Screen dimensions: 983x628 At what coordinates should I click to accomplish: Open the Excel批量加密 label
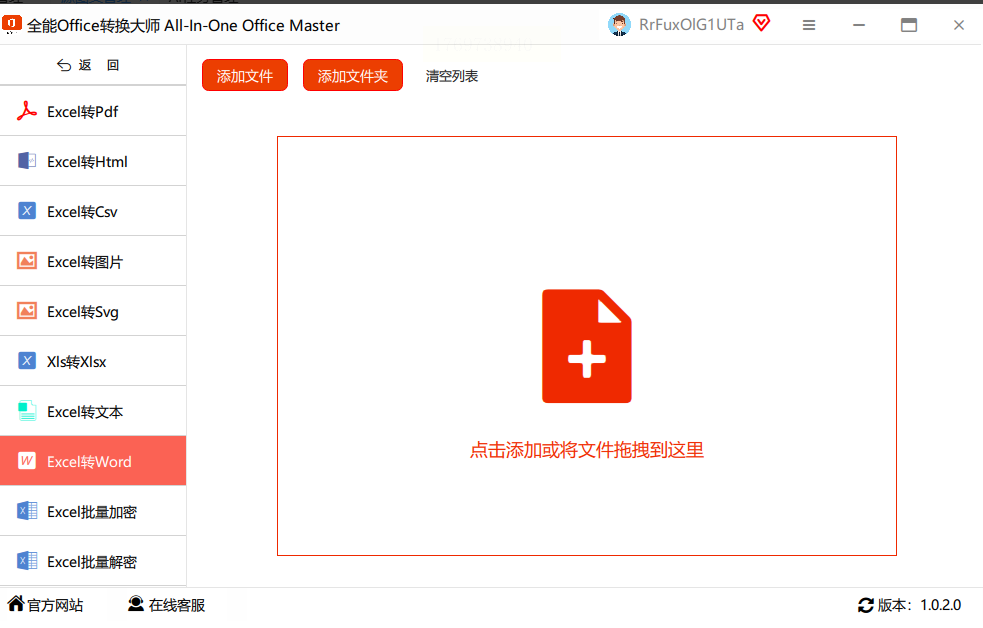tap(92, 512)
